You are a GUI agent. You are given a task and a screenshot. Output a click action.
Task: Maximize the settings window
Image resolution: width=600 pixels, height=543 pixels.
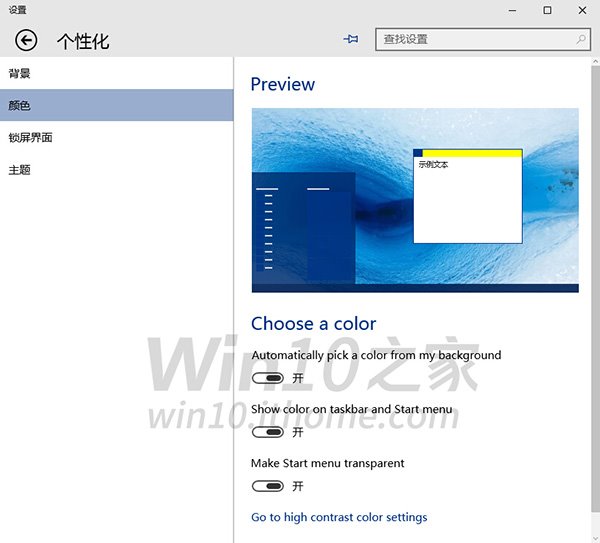(x=547, y=10)
